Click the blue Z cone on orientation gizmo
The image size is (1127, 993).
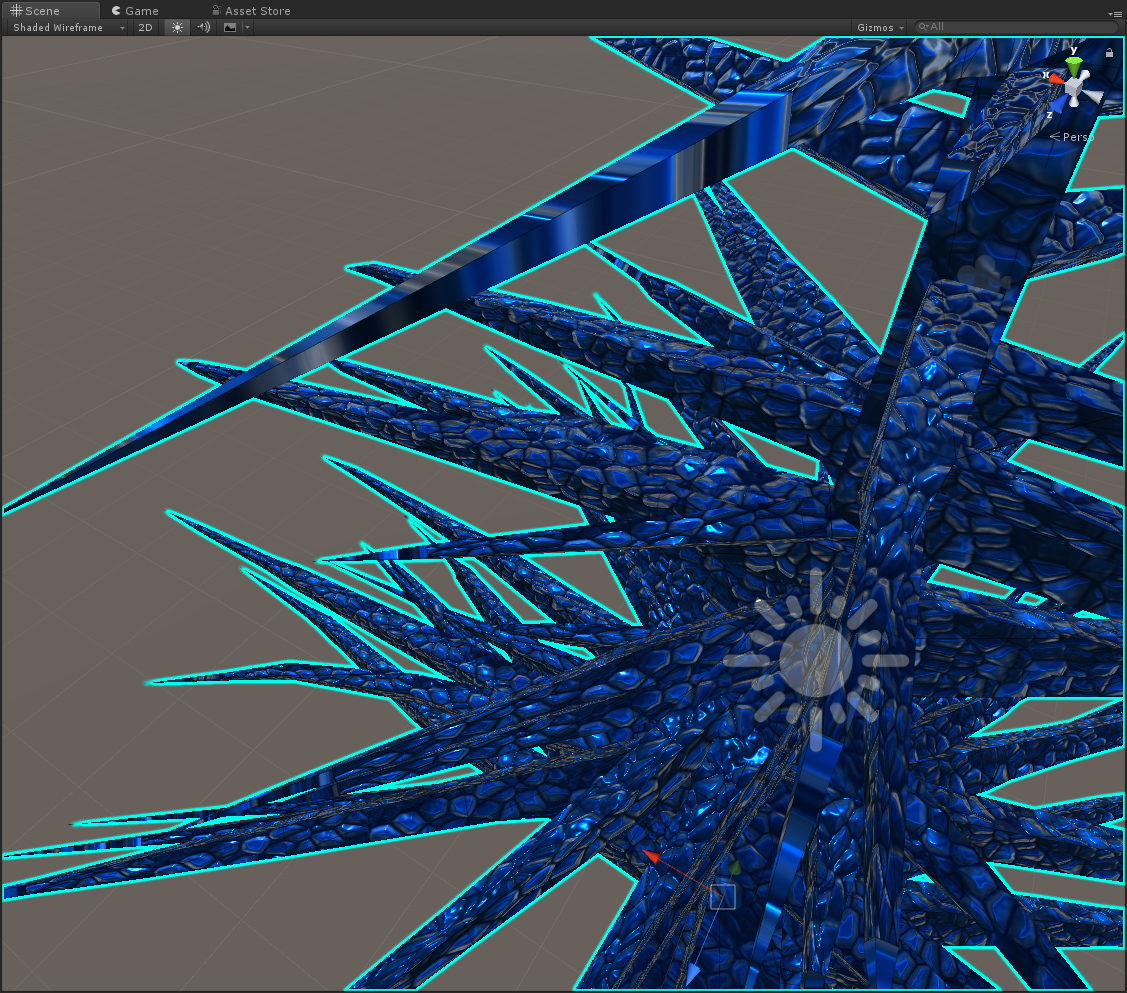pos(1059,103)
